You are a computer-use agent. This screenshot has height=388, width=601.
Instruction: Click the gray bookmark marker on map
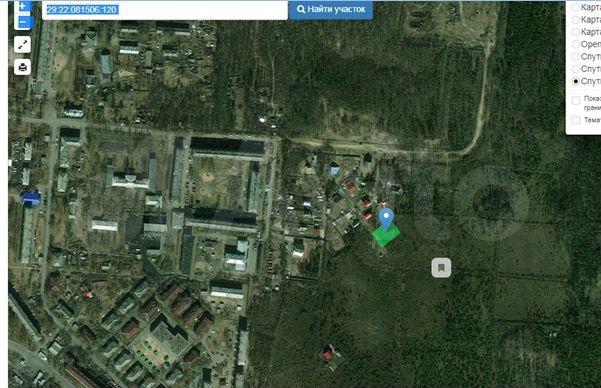[441, 268]
